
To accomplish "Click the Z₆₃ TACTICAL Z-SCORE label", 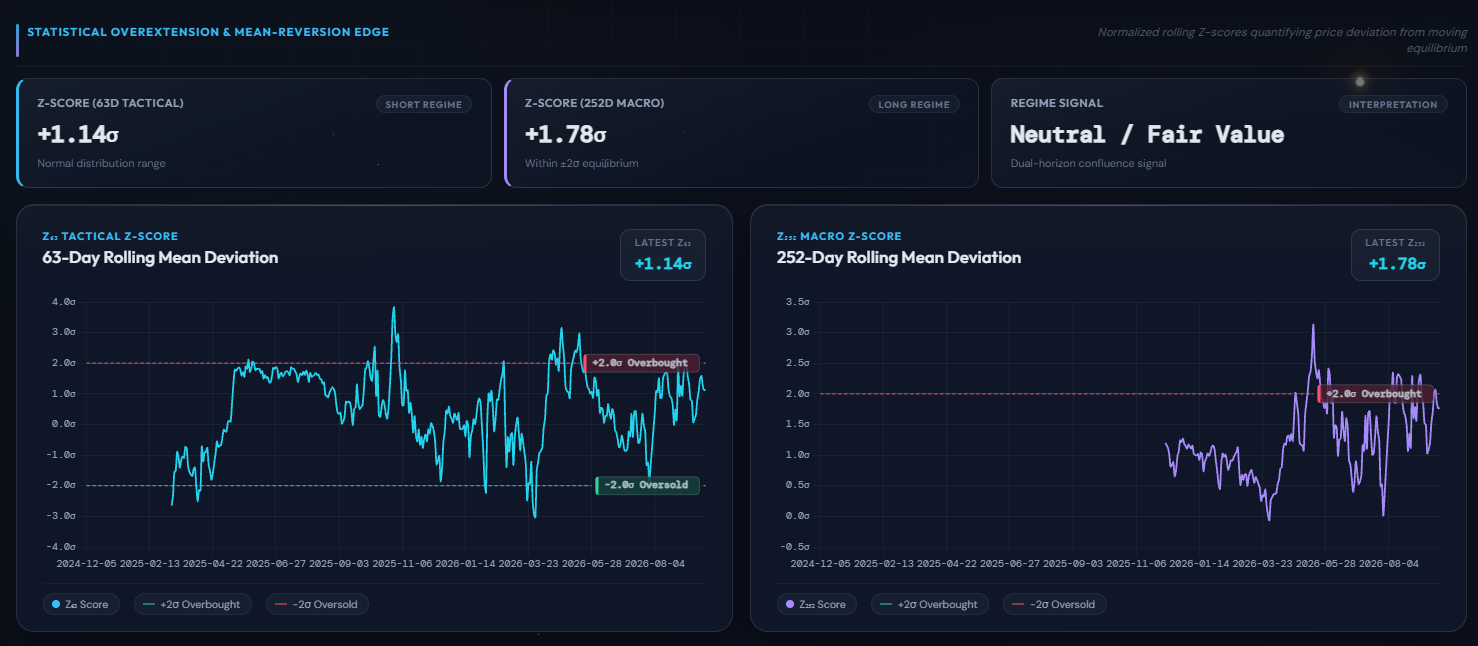I will pyautogui.click(x=110, y=236).
